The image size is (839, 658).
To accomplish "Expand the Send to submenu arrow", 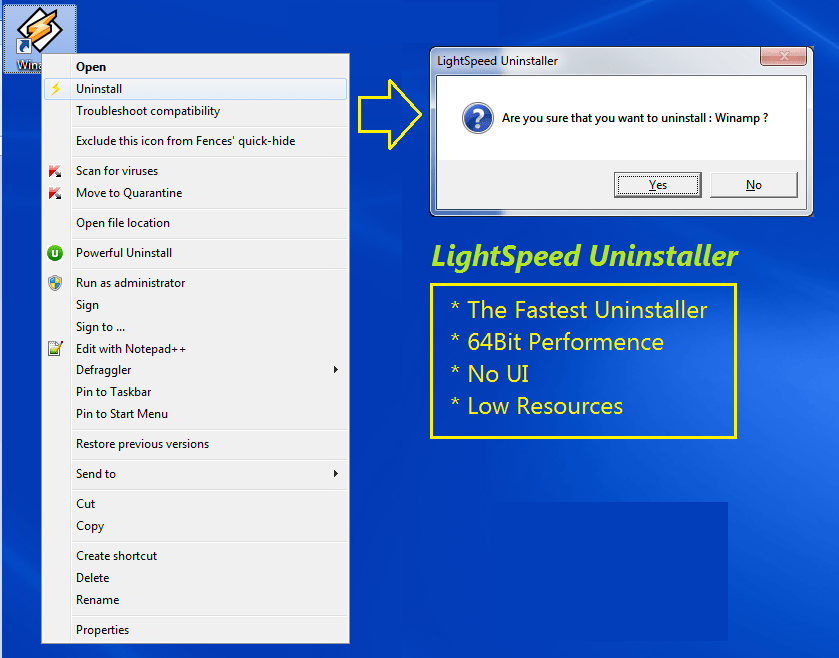I will tap(336, 474).
